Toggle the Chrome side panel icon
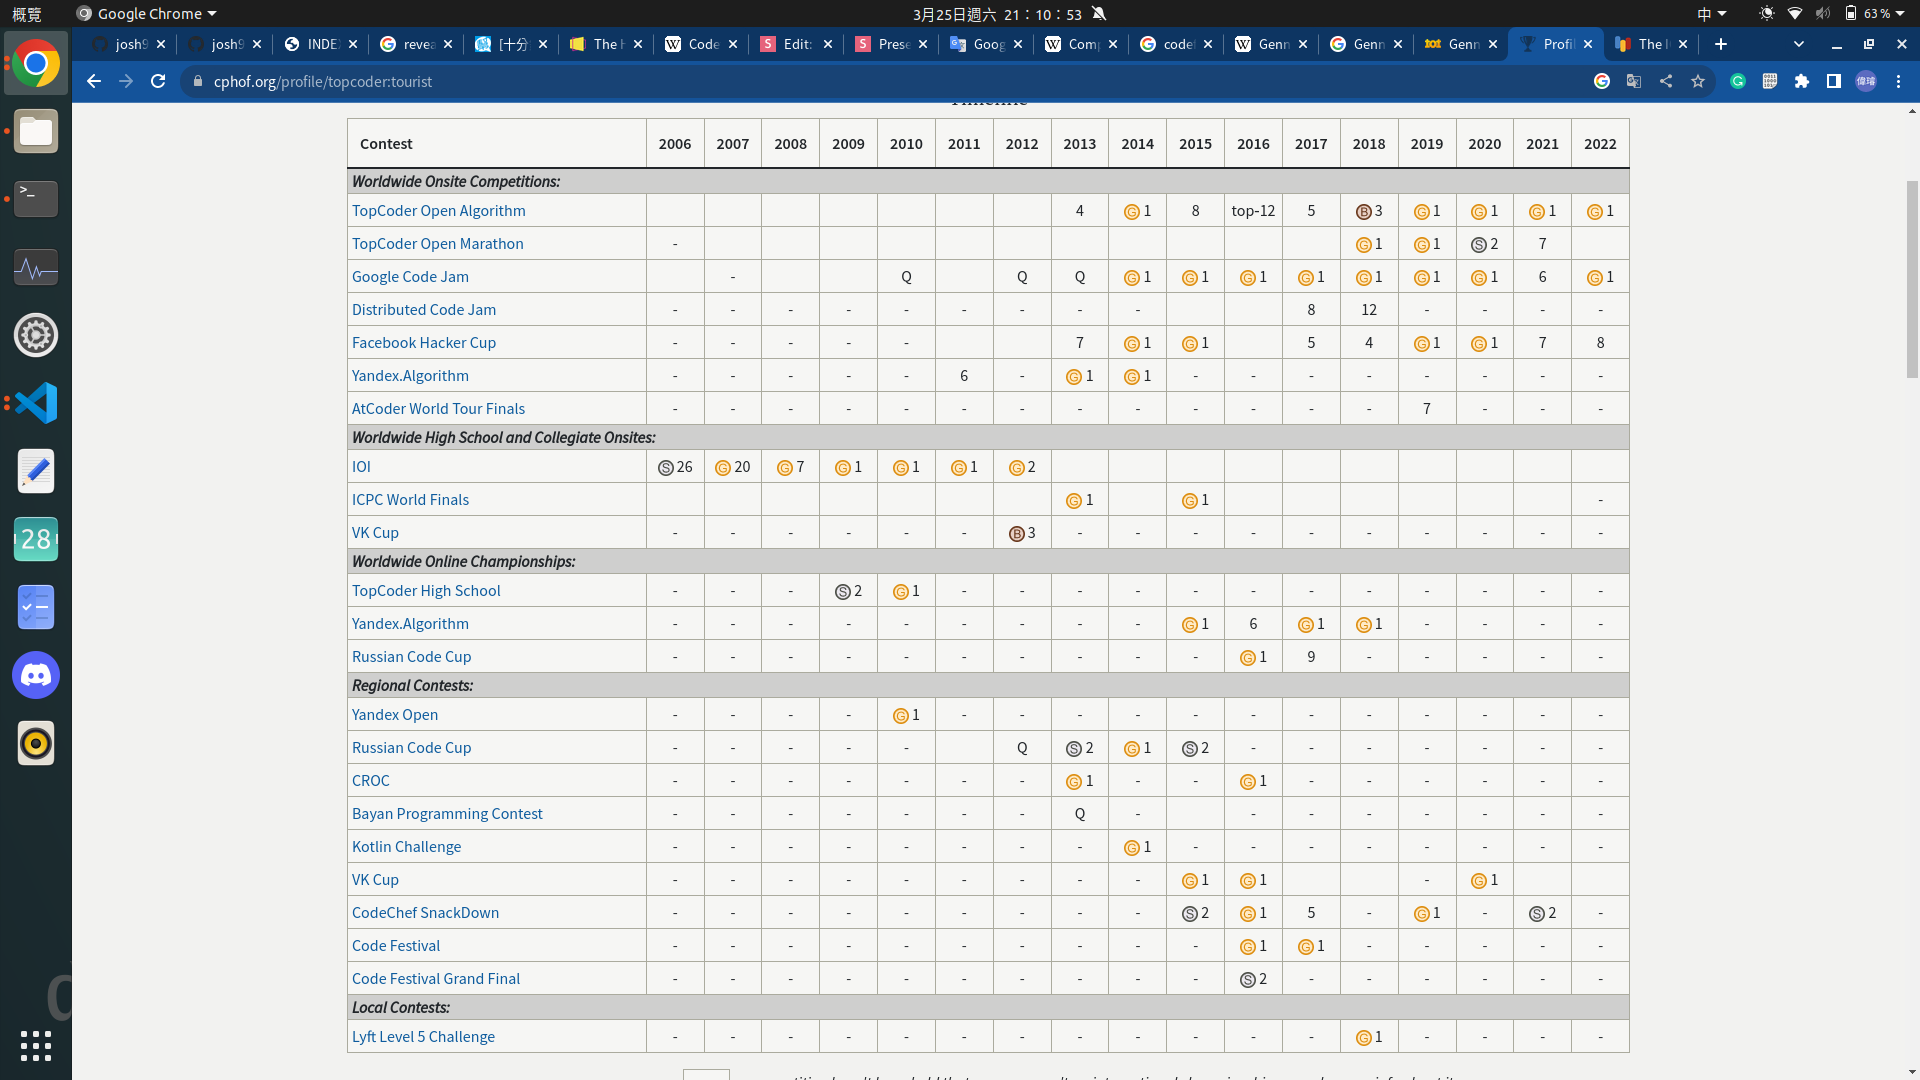 point(1834,81)
